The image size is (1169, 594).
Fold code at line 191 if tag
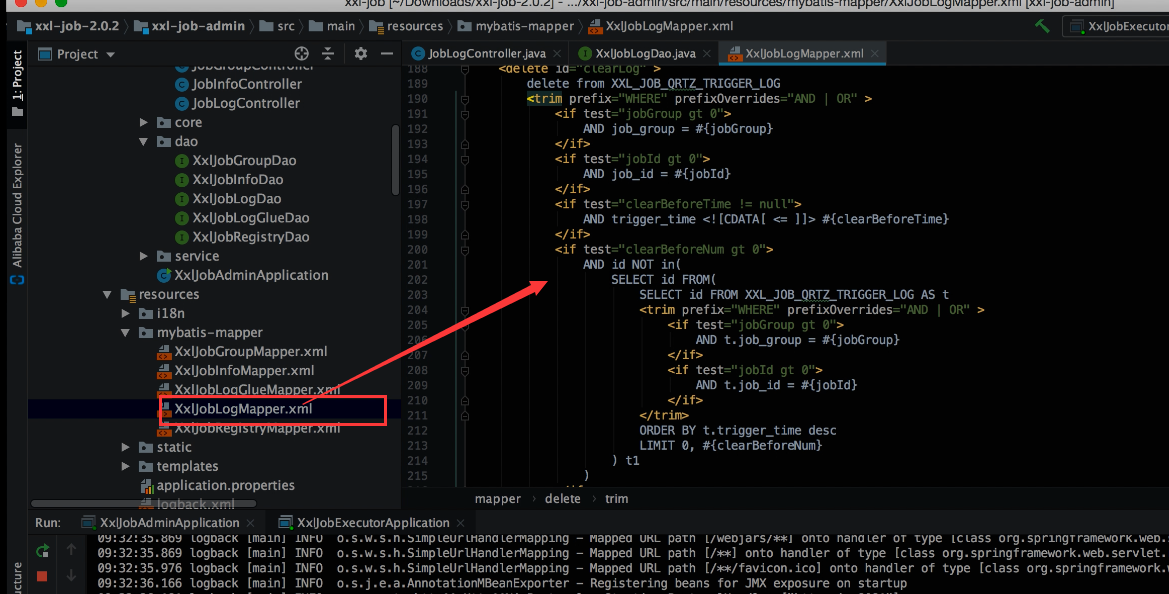click(464, 114)
